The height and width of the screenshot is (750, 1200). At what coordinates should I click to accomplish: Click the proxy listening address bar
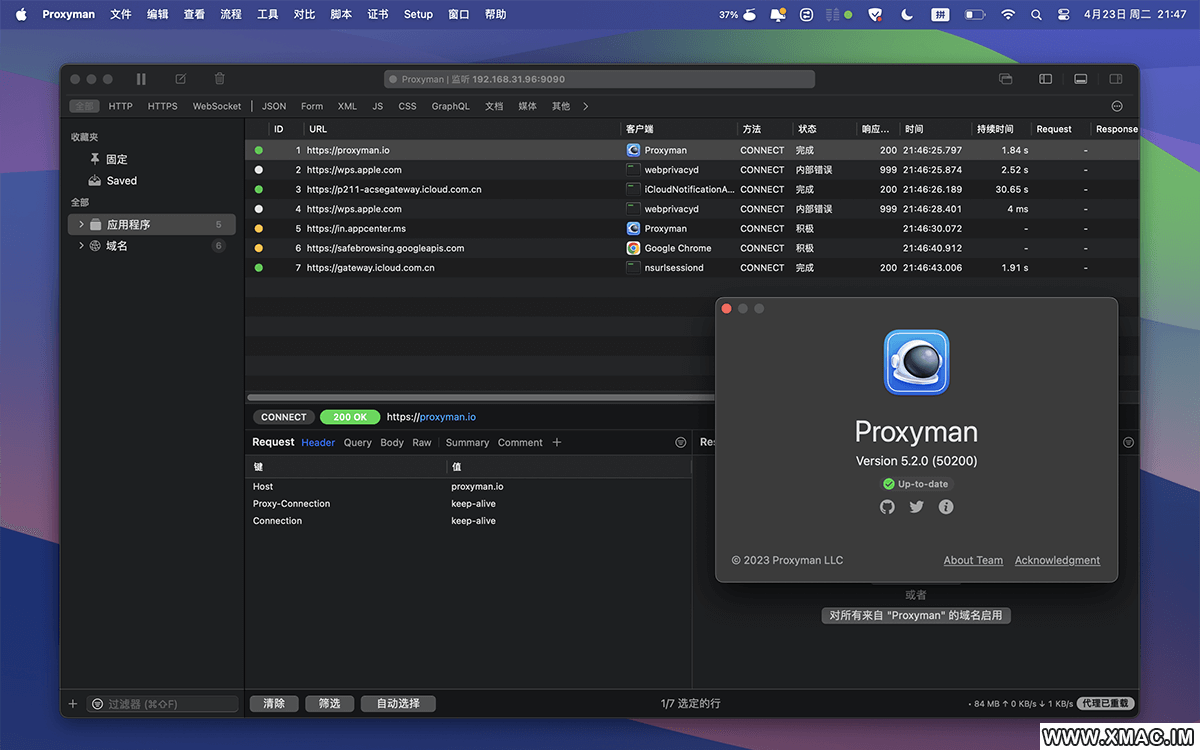pyautogui.click(x=600, y=79)
